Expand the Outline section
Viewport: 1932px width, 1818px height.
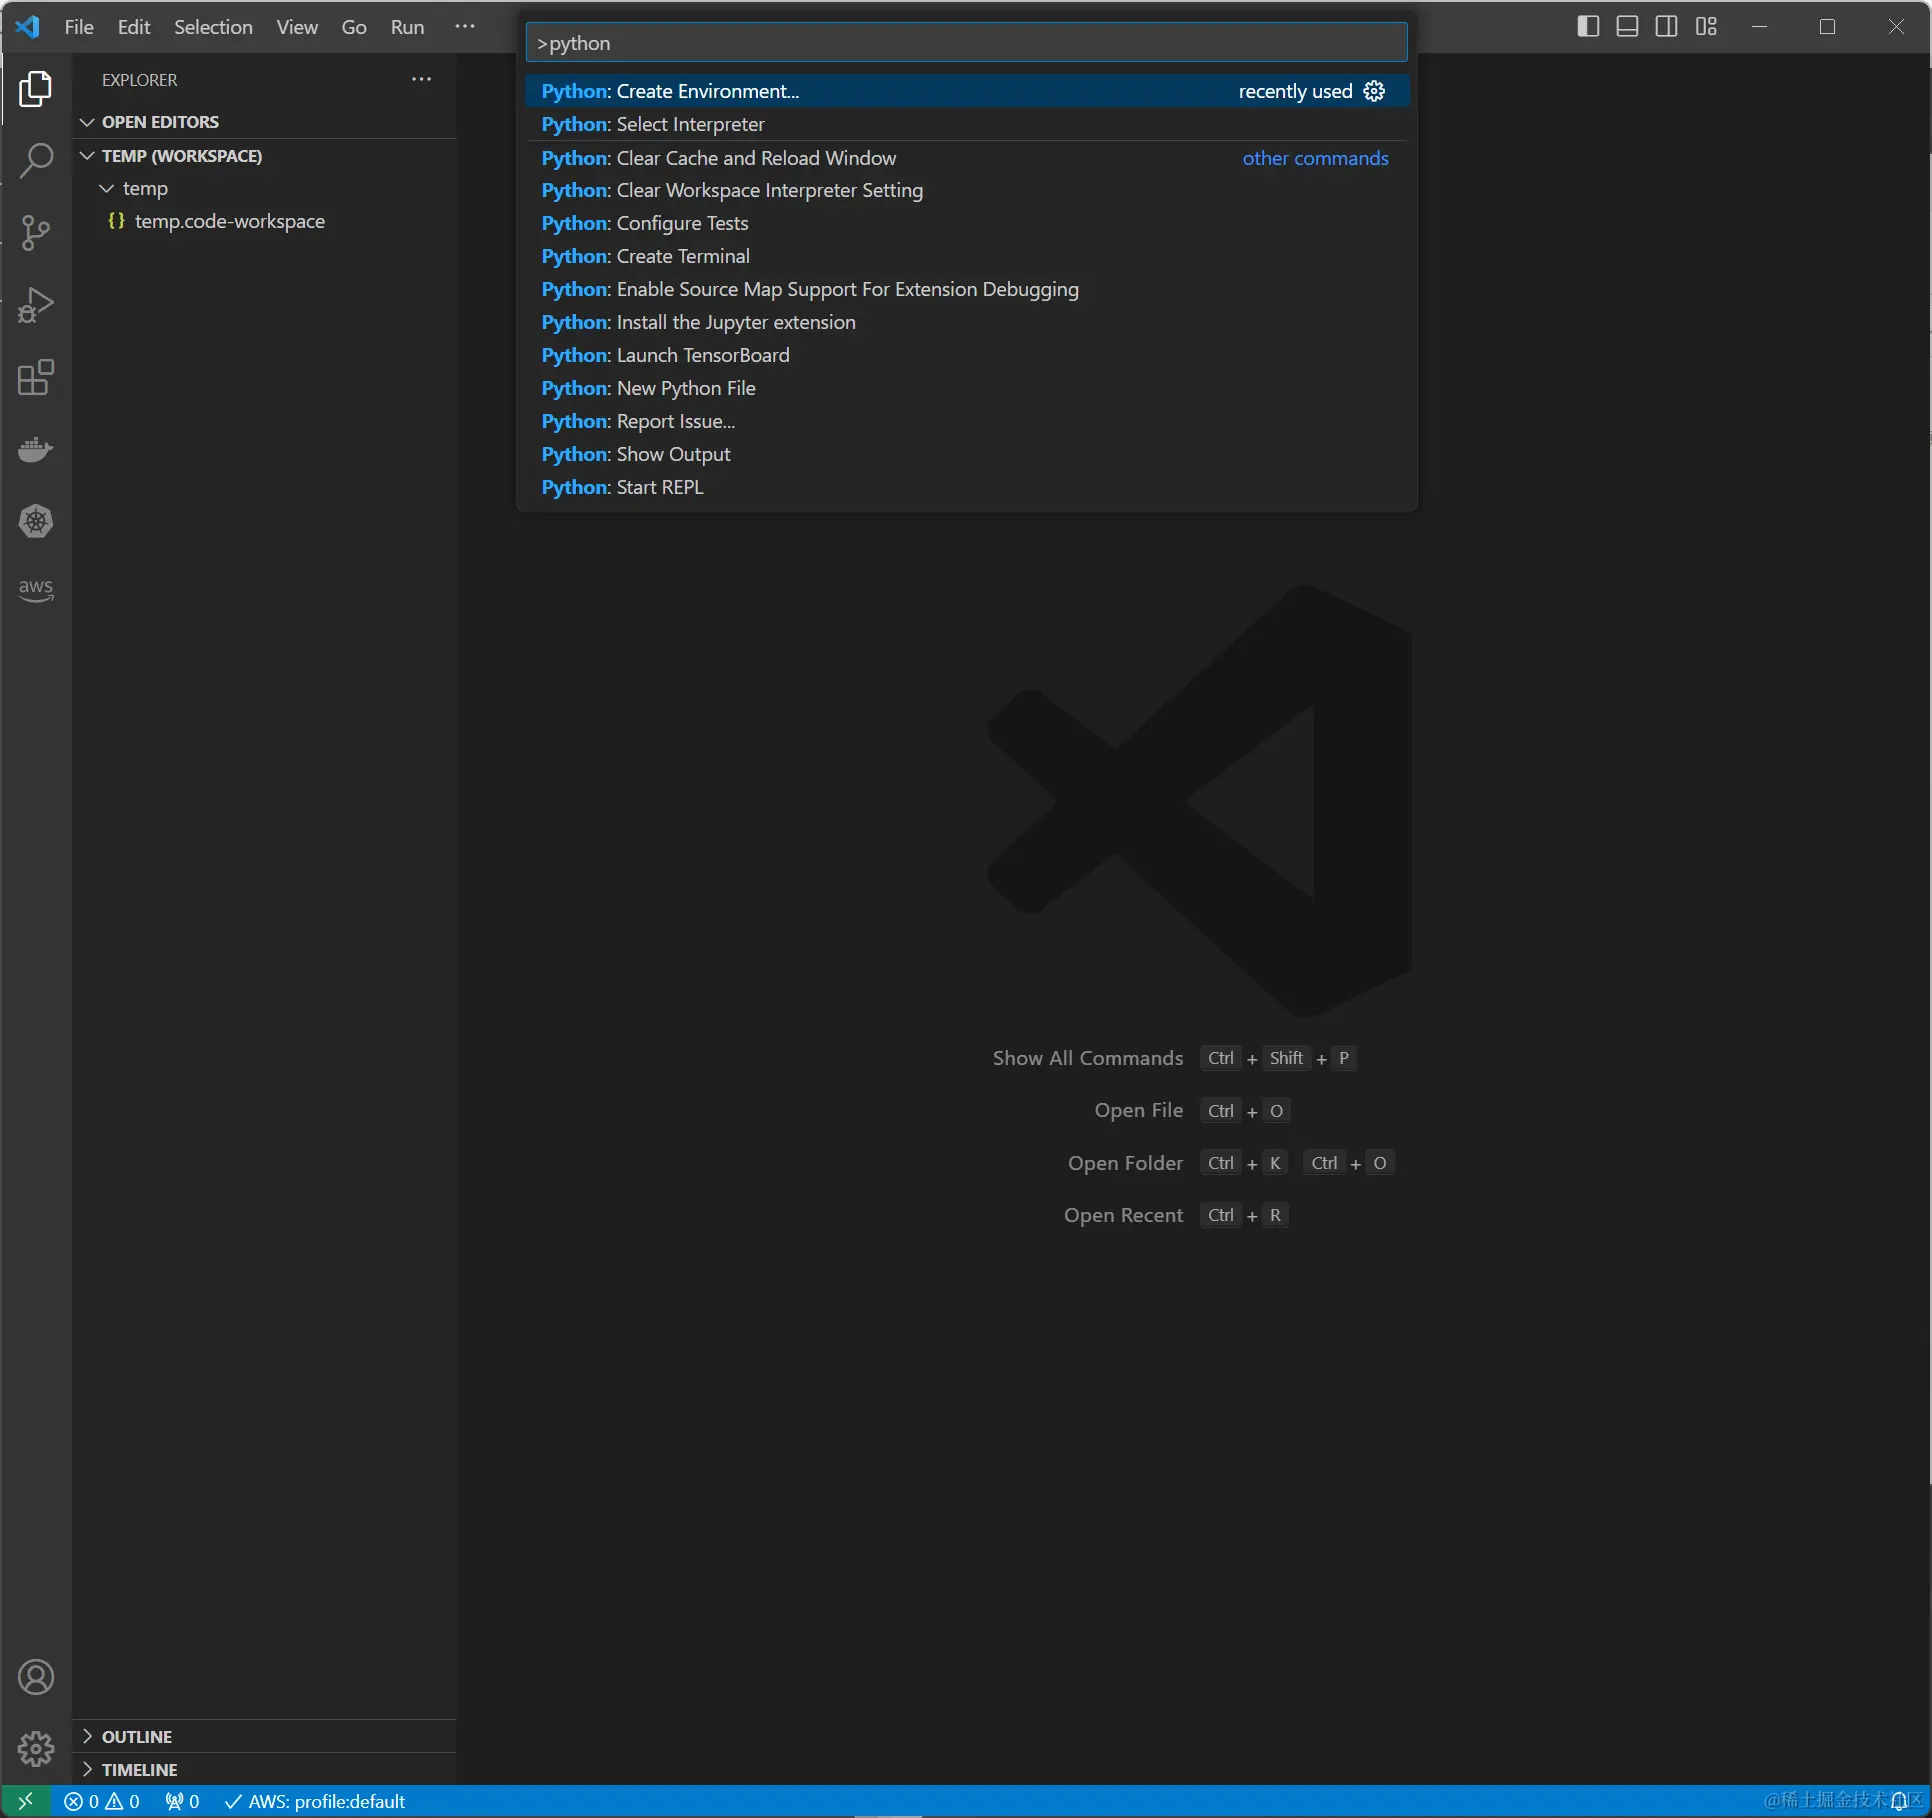point(137,1737)
